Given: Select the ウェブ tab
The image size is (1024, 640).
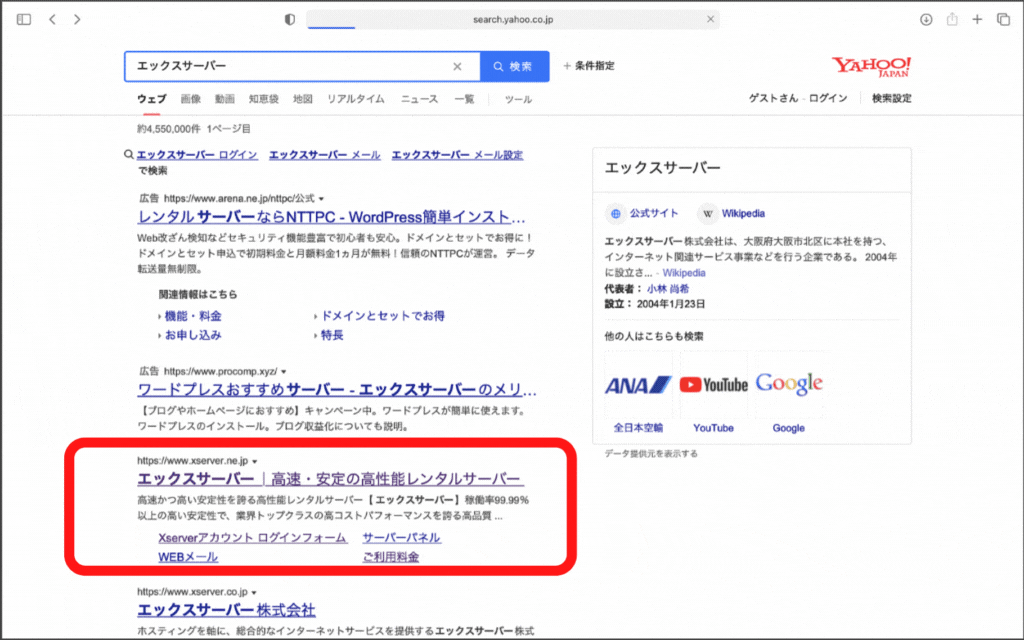Looking at the screenshot, I should (152, 99).
